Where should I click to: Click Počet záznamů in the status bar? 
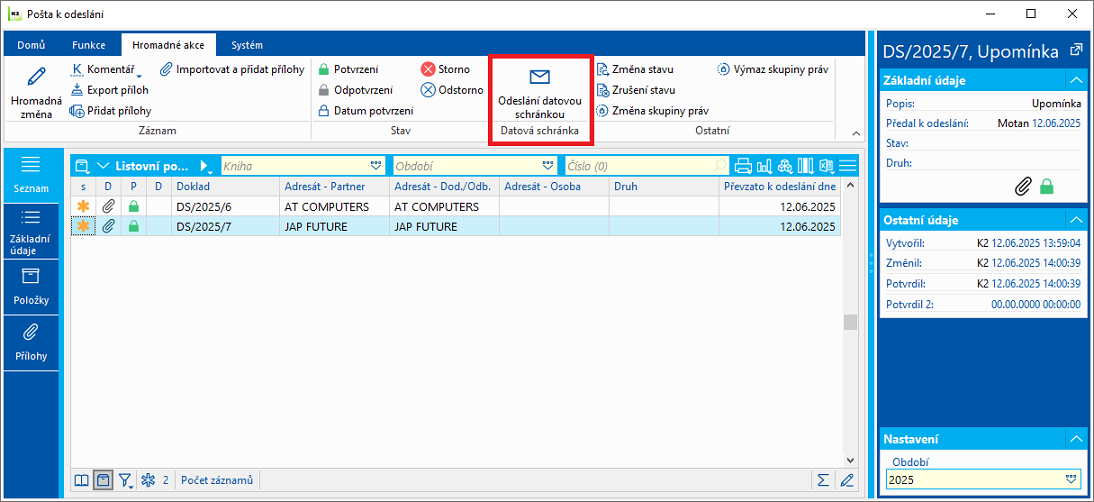pyautogui.click(x=216, y=480)
